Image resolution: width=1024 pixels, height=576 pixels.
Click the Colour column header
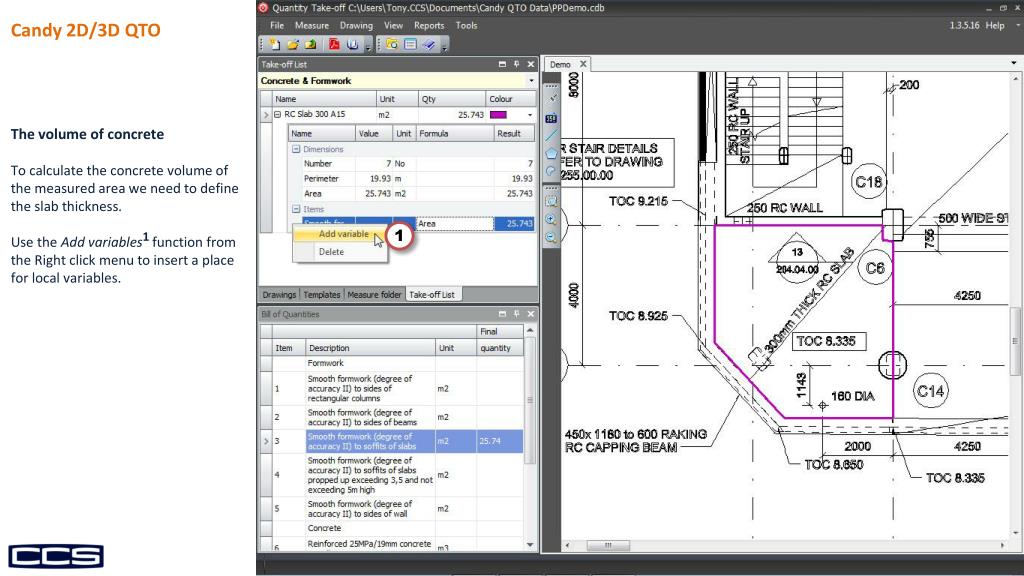pos(511,99)
